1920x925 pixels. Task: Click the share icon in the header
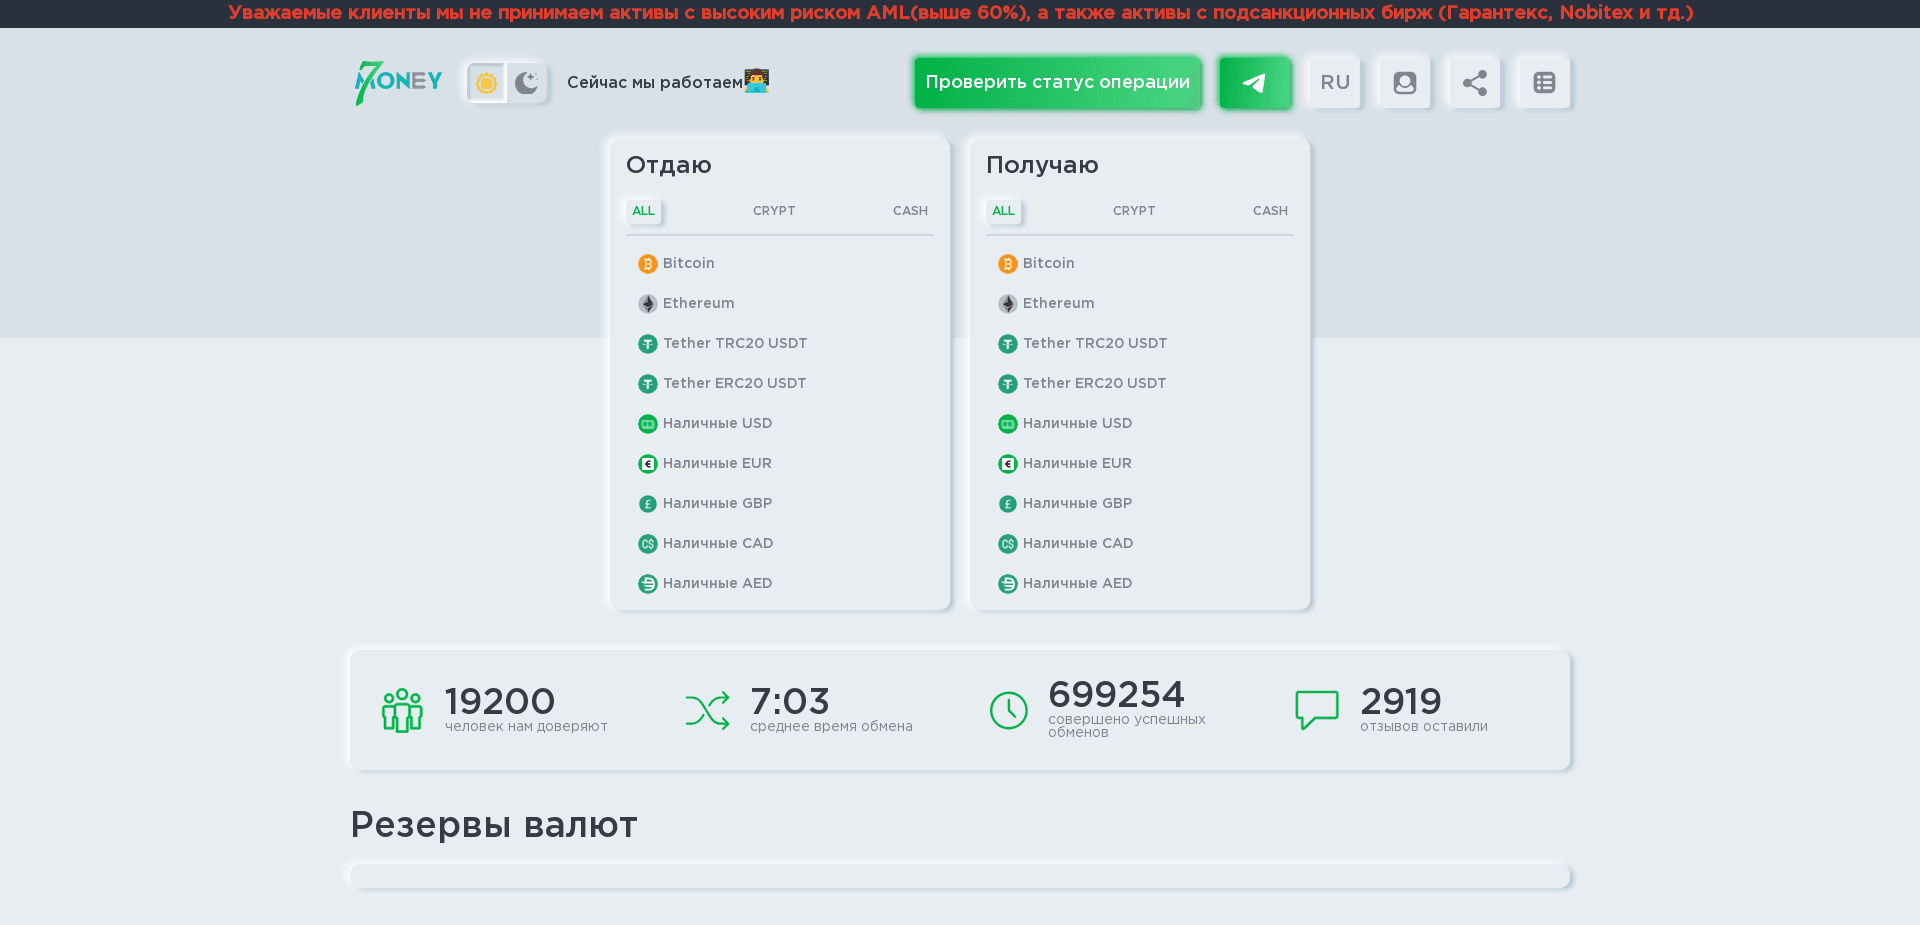coord(1472,82)
